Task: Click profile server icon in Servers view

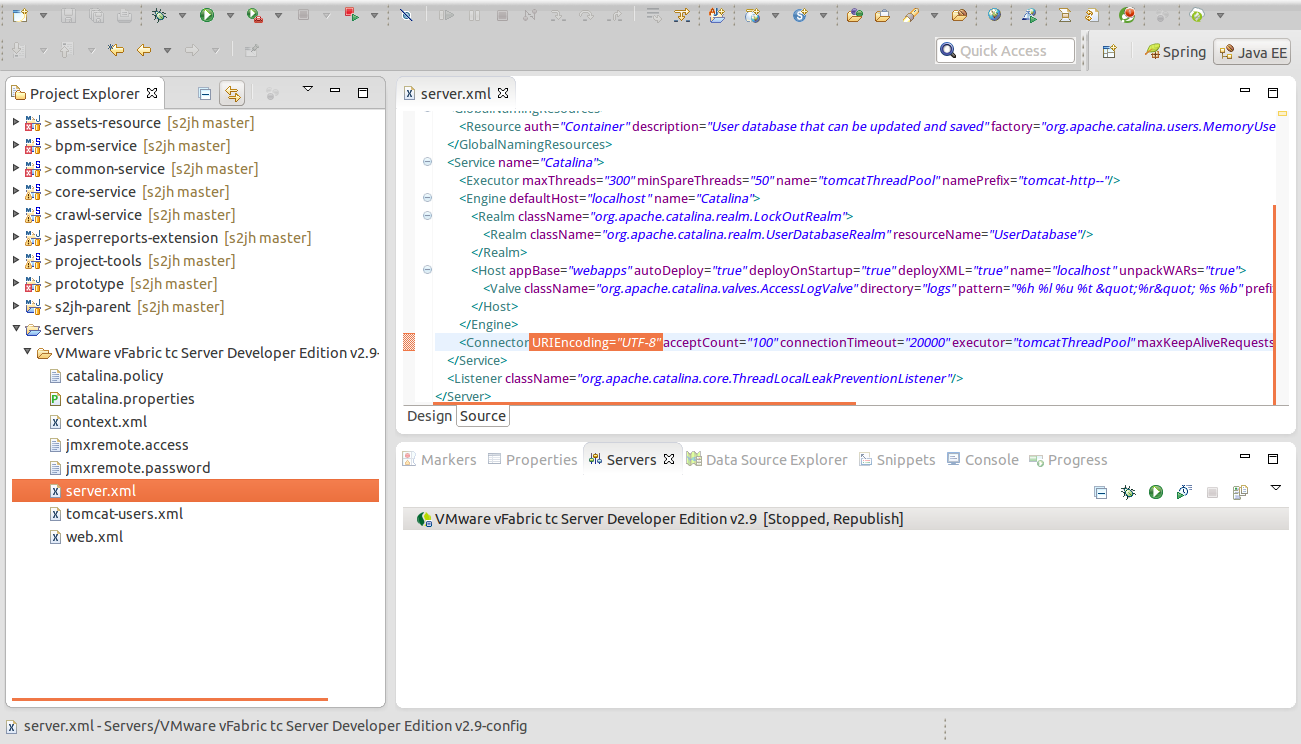Action: point(1184,492)
